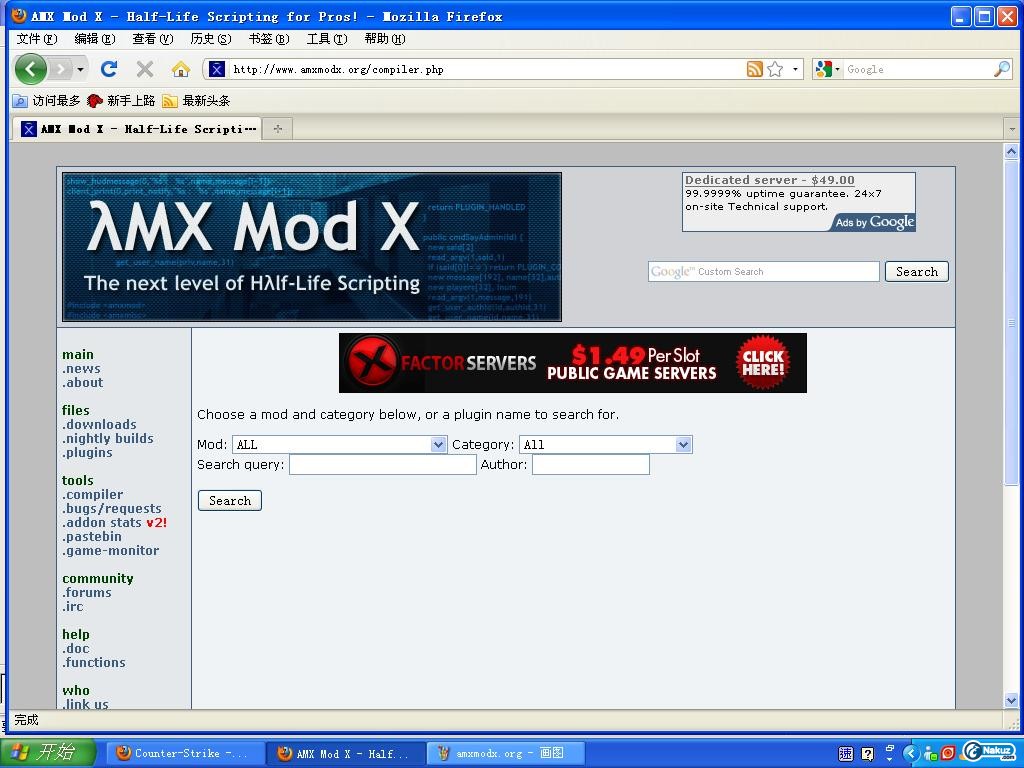Click the Search button beside Custom Search

click(x=916, y=272)
